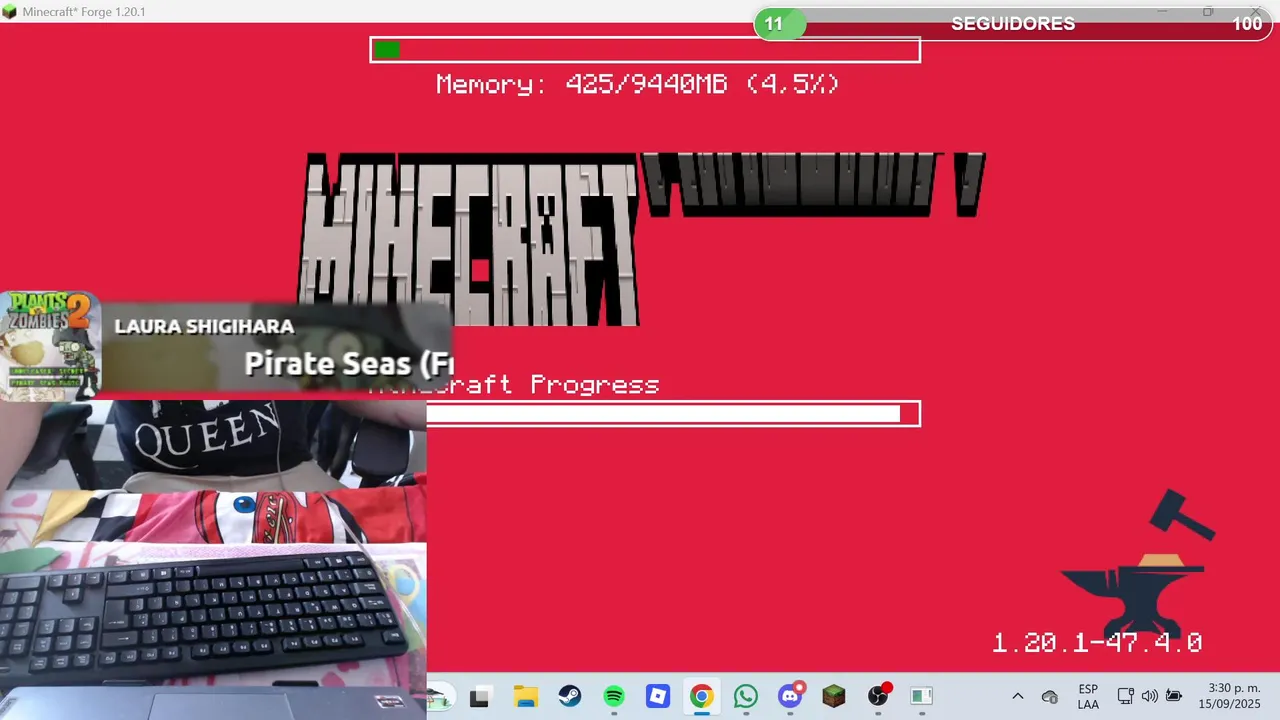
Task: Click the follower count 11 badge
Action: coord(775,23)
